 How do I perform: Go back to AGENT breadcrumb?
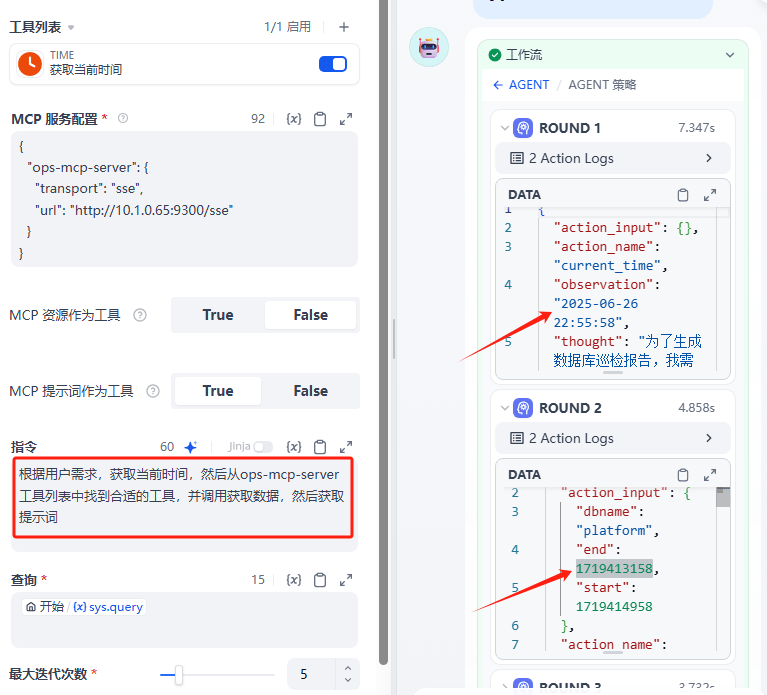pos(521,85)
